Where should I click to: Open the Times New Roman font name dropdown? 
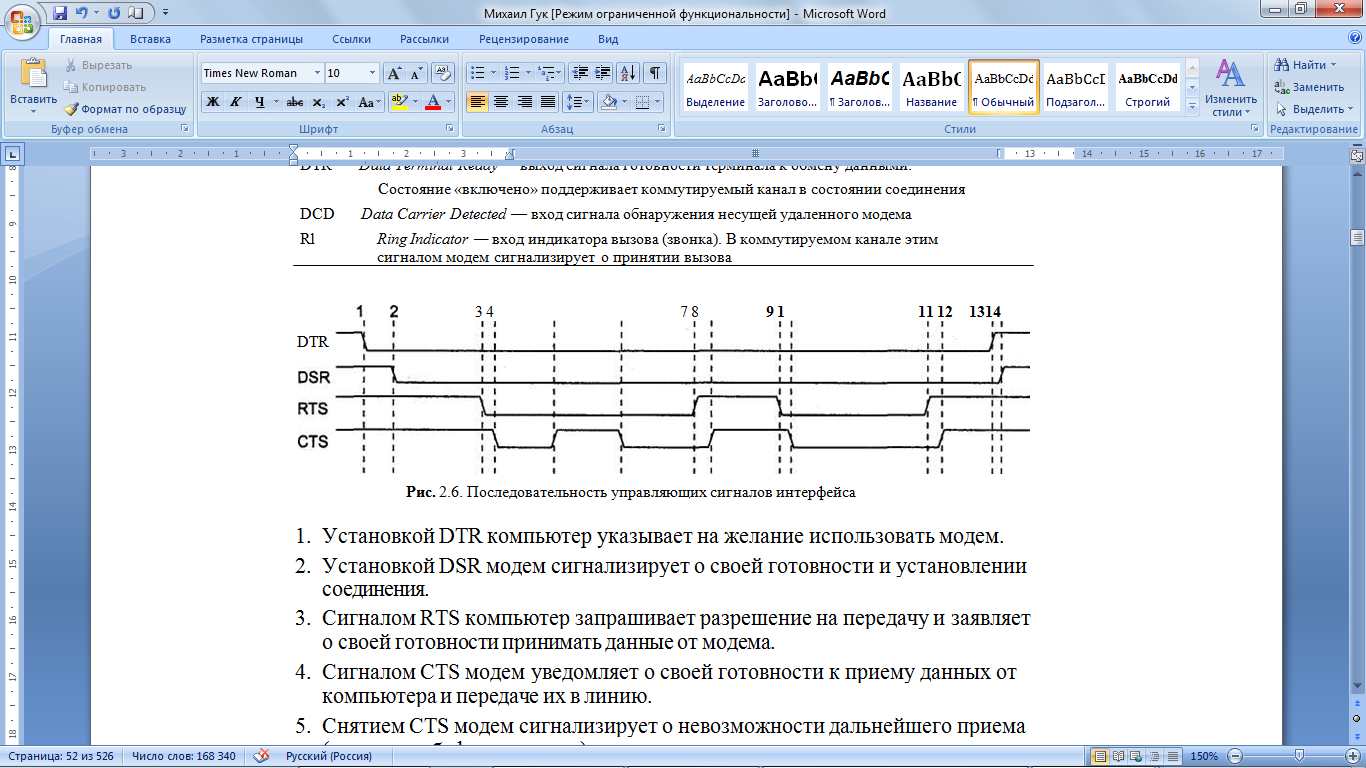(x=317, y=73)
